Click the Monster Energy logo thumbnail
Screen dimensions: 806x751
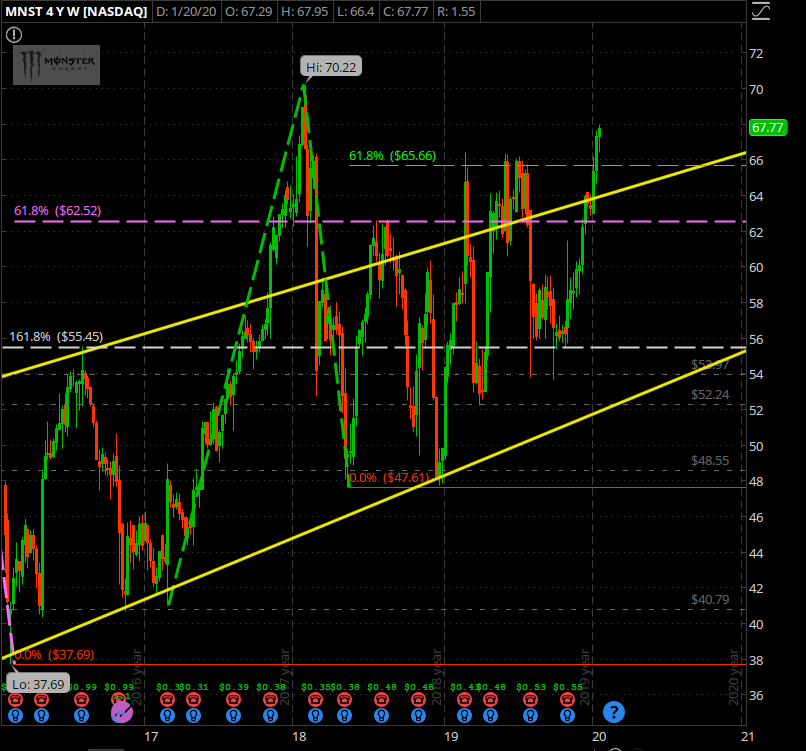click(x=55, y=67)
